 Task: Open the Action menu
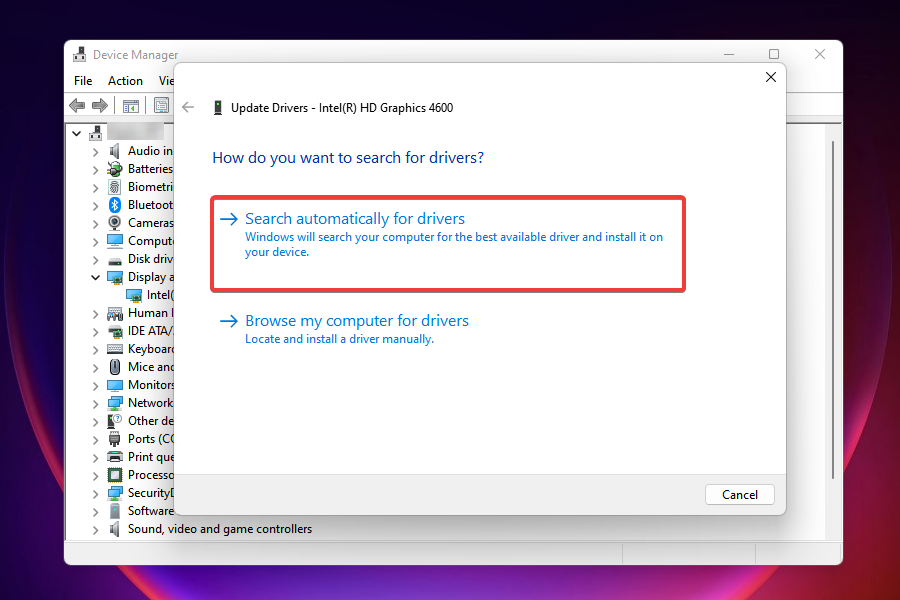pos(125,81)
